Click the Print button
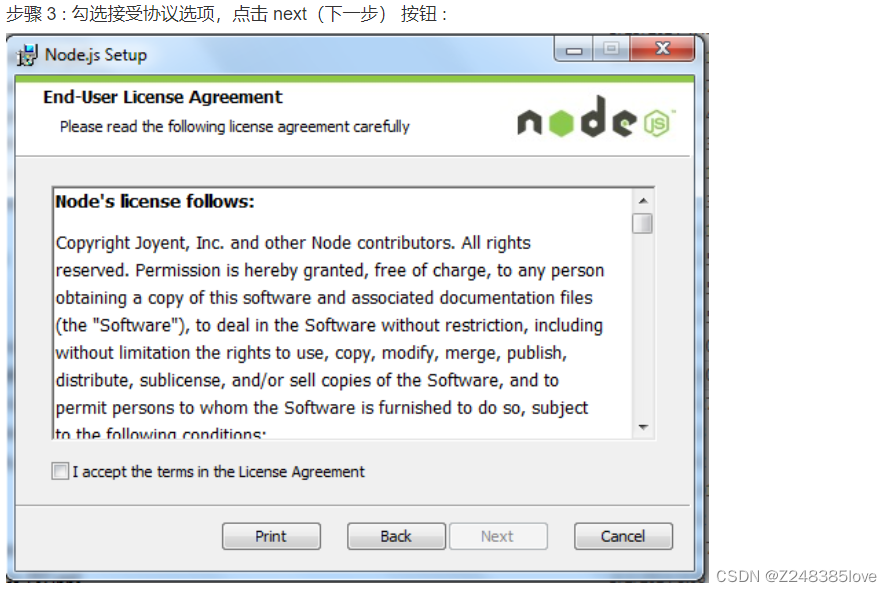892x592 pixels. point(271,536)
